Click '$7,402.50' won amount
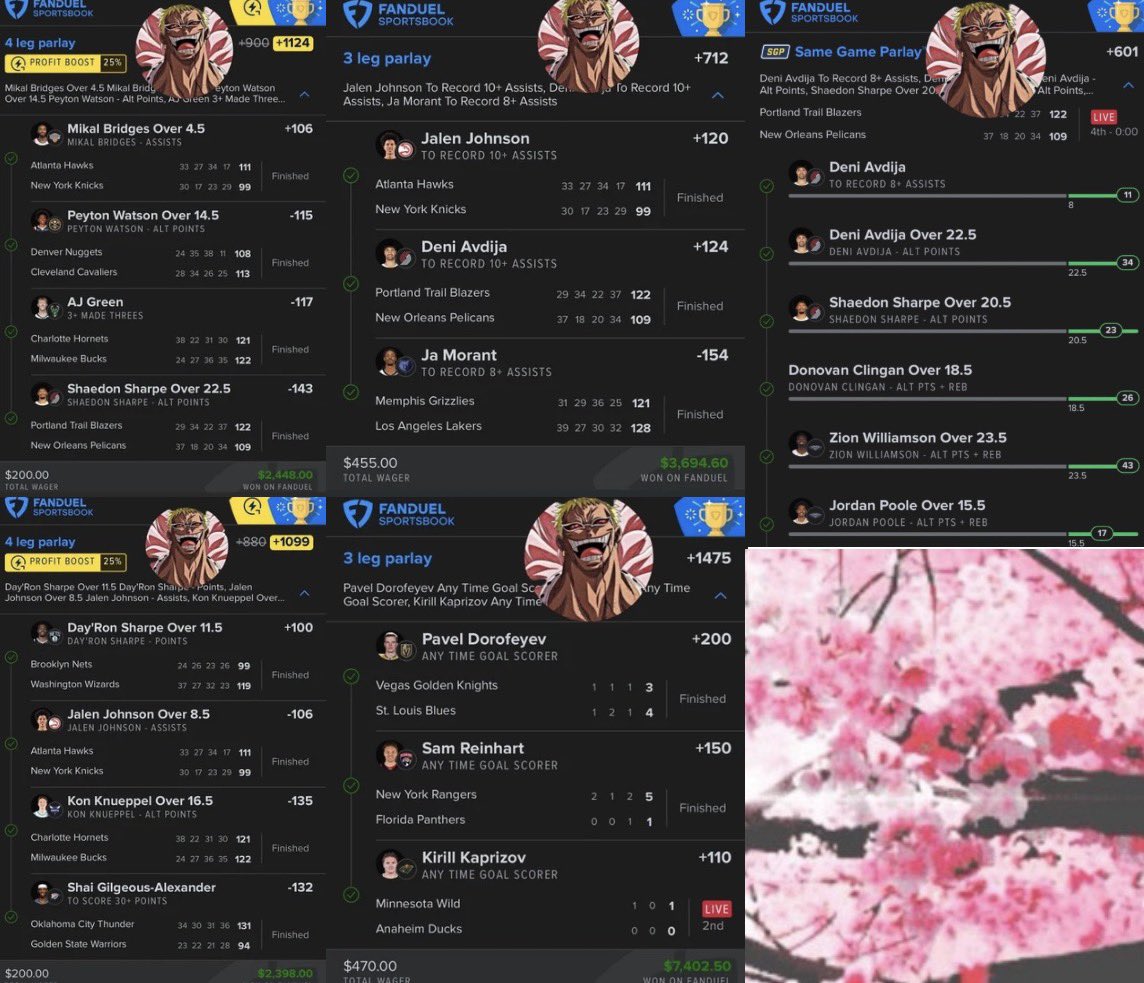This screenshot has width=1144, height=983. [697, 965]
